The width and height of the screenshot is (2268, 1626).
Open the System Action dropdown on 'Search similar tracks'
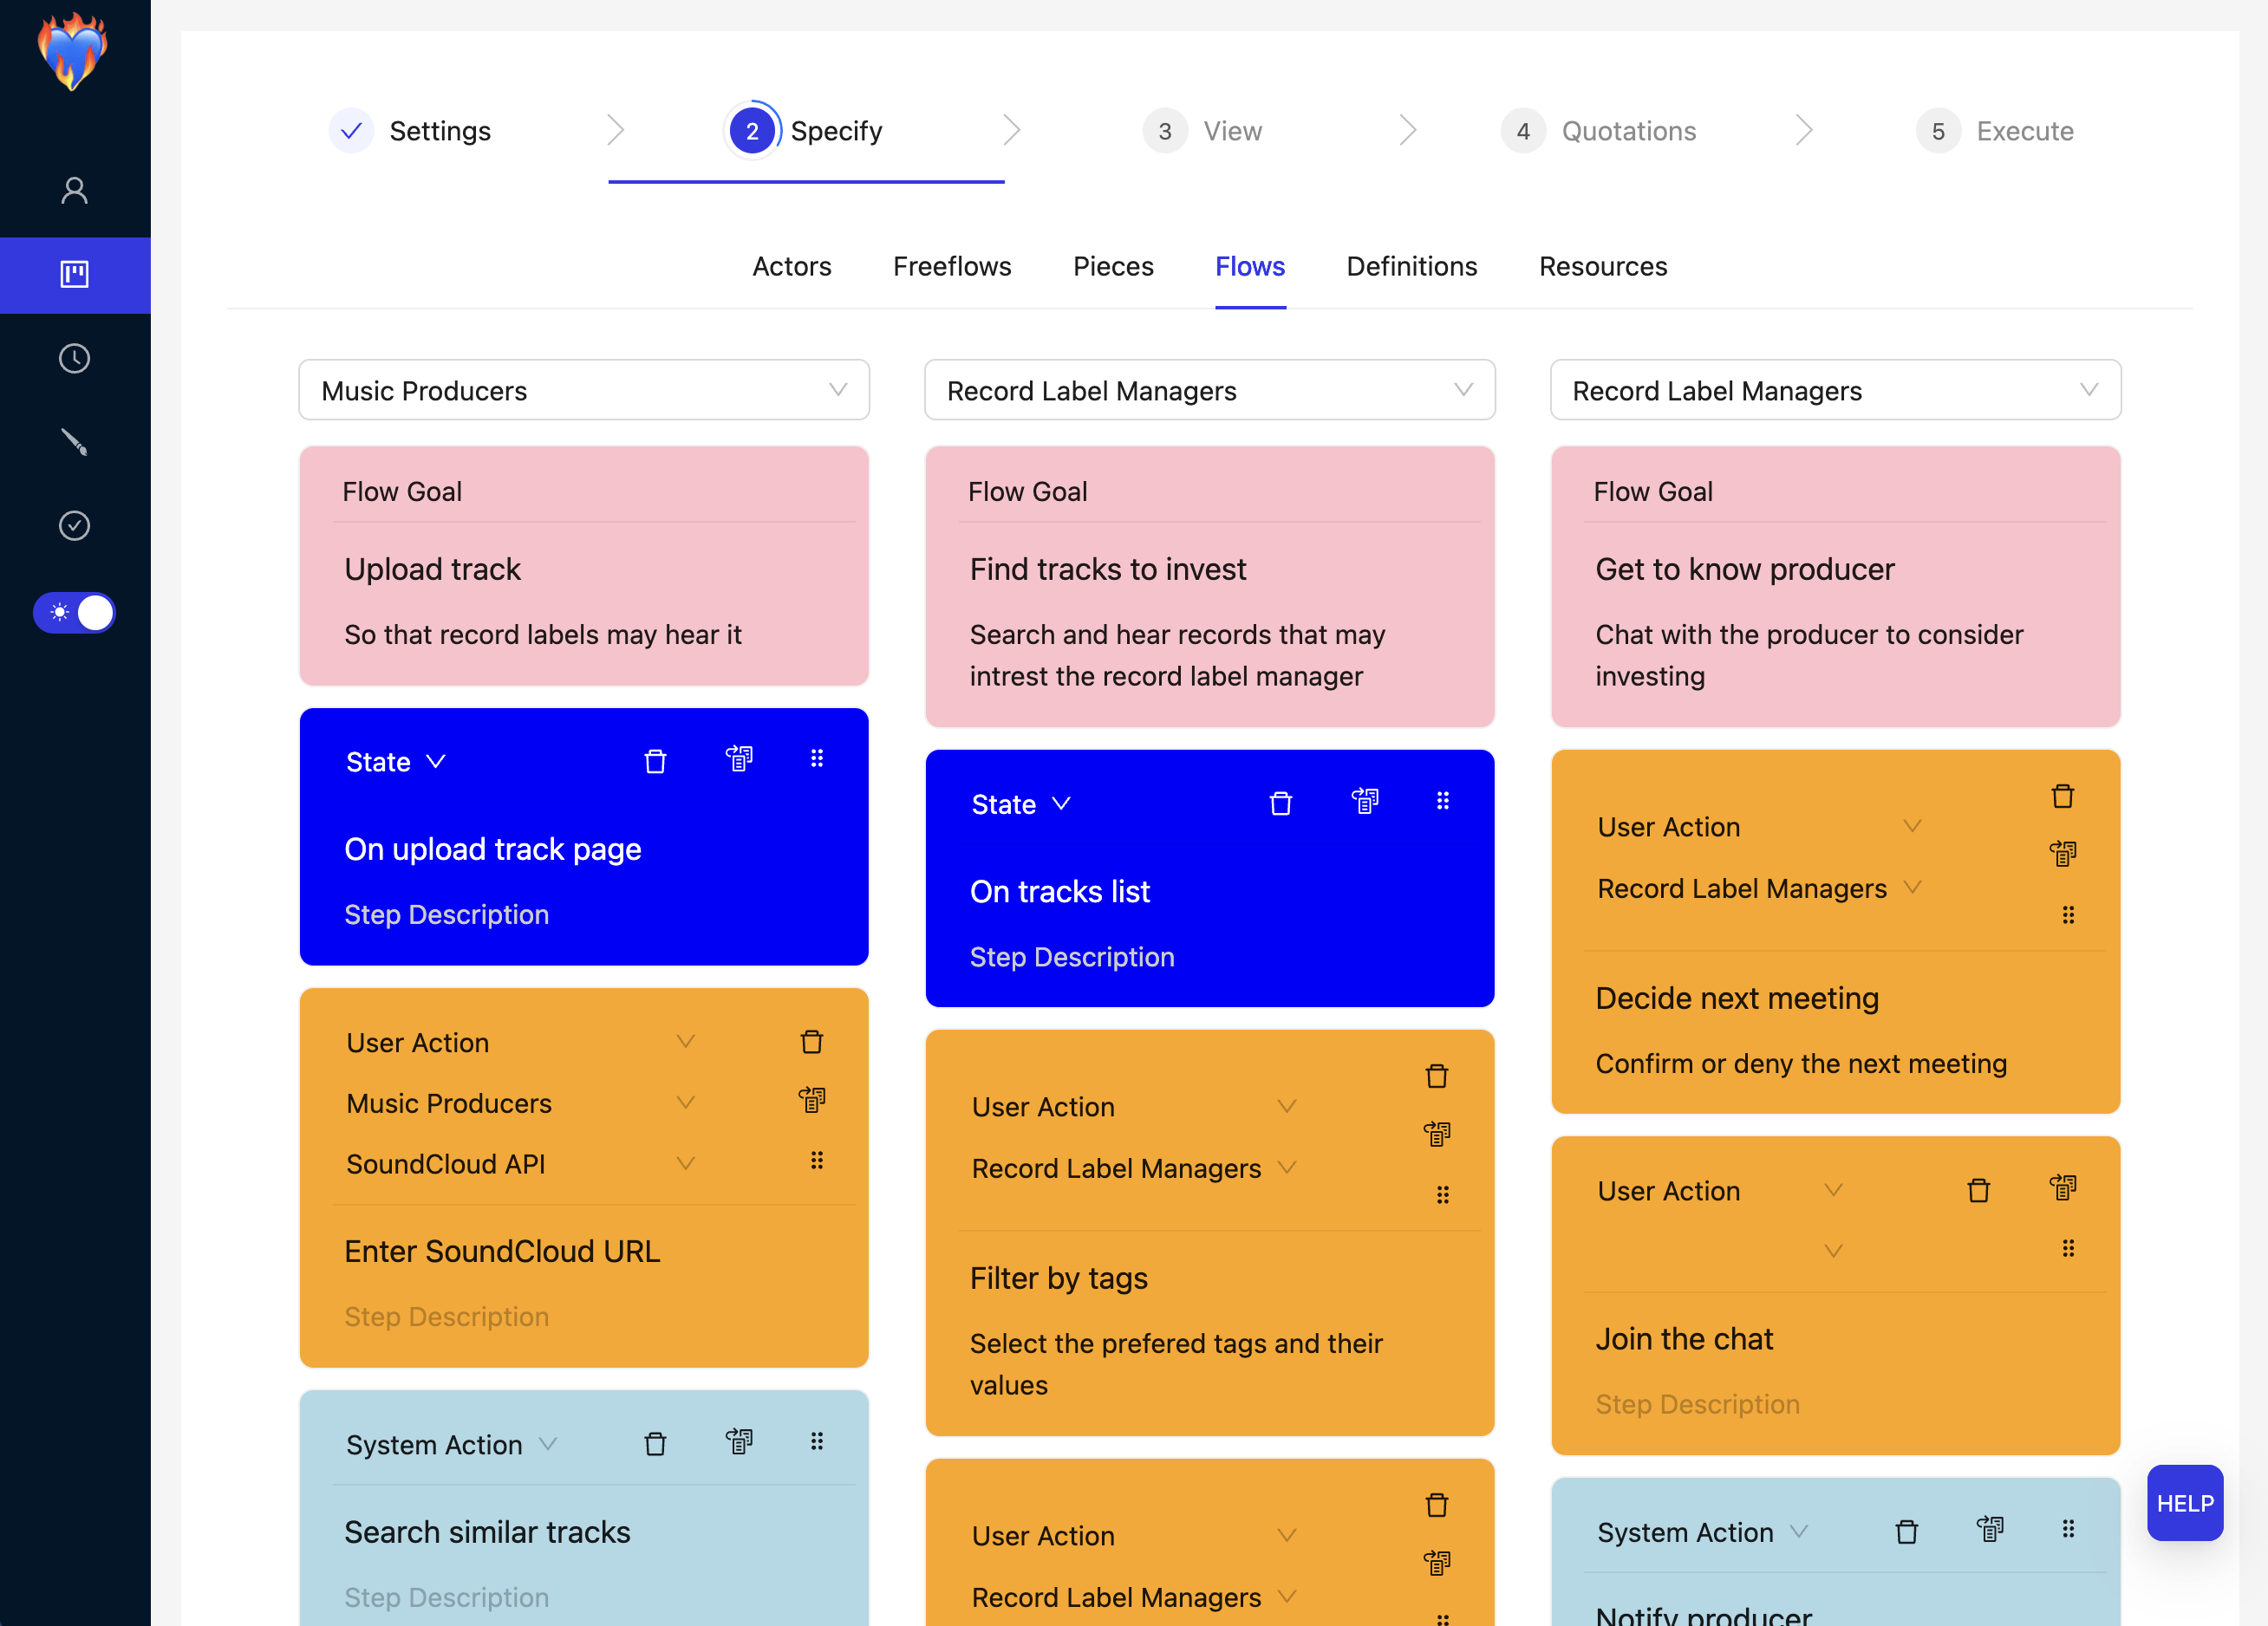pos(452,1445)
